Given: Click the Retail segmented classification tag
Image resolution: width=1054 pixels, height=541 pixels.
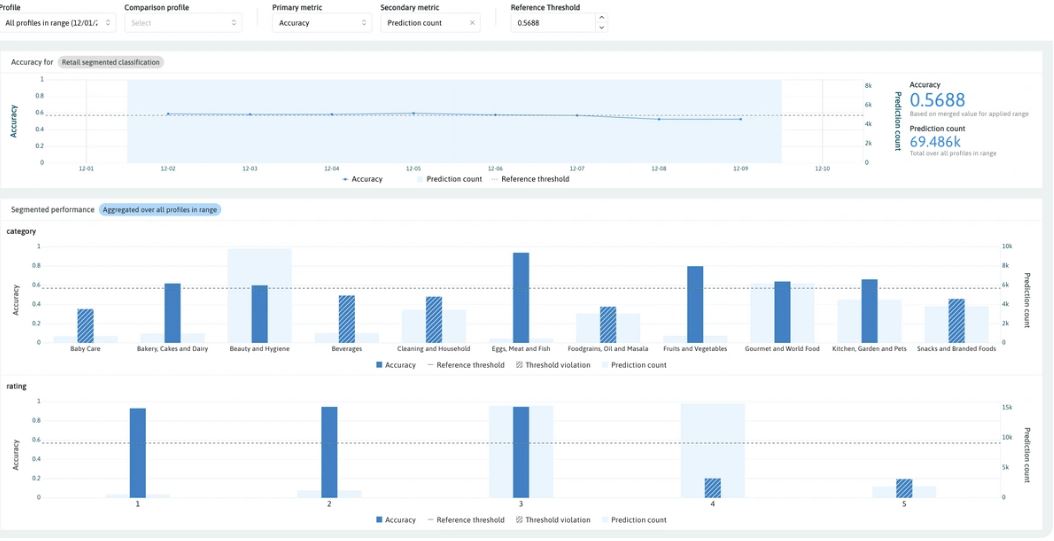Looking at the screenshot, I should 110,62.
